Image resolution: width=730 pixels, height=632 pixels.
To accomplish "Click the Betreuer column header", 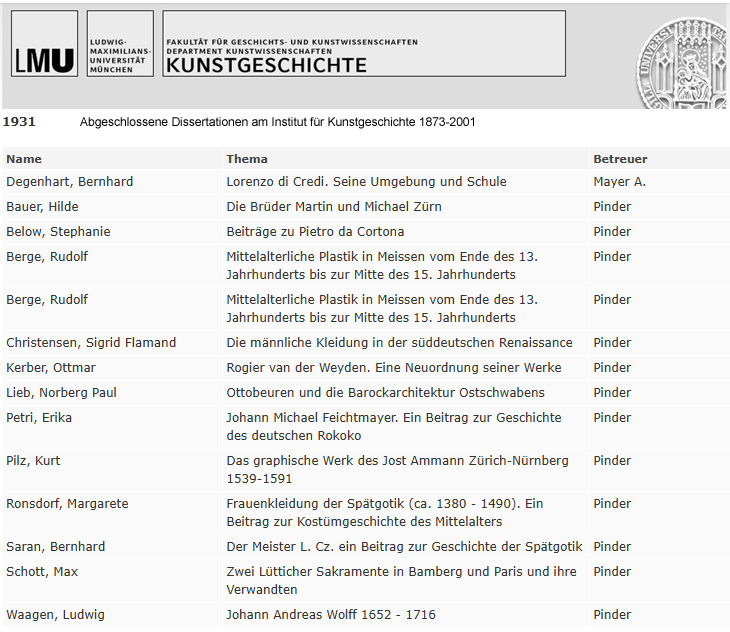I will 620,159.
